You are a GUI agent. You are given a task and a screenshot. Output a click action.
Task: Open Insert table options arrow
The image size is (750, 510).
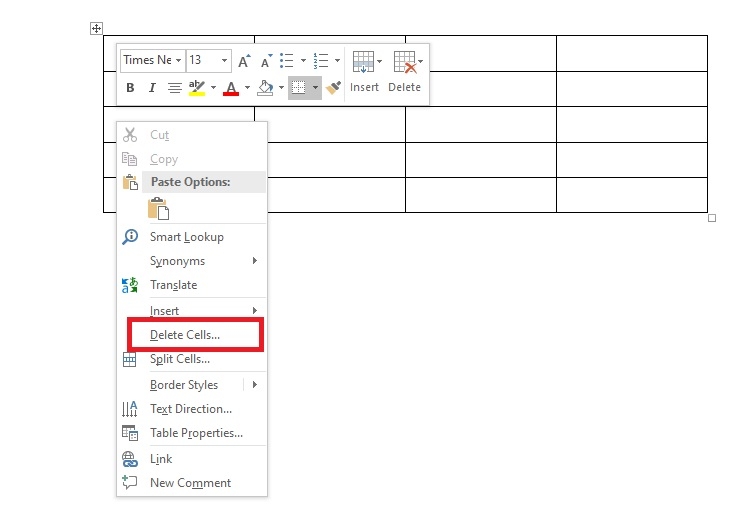(379, 61)
